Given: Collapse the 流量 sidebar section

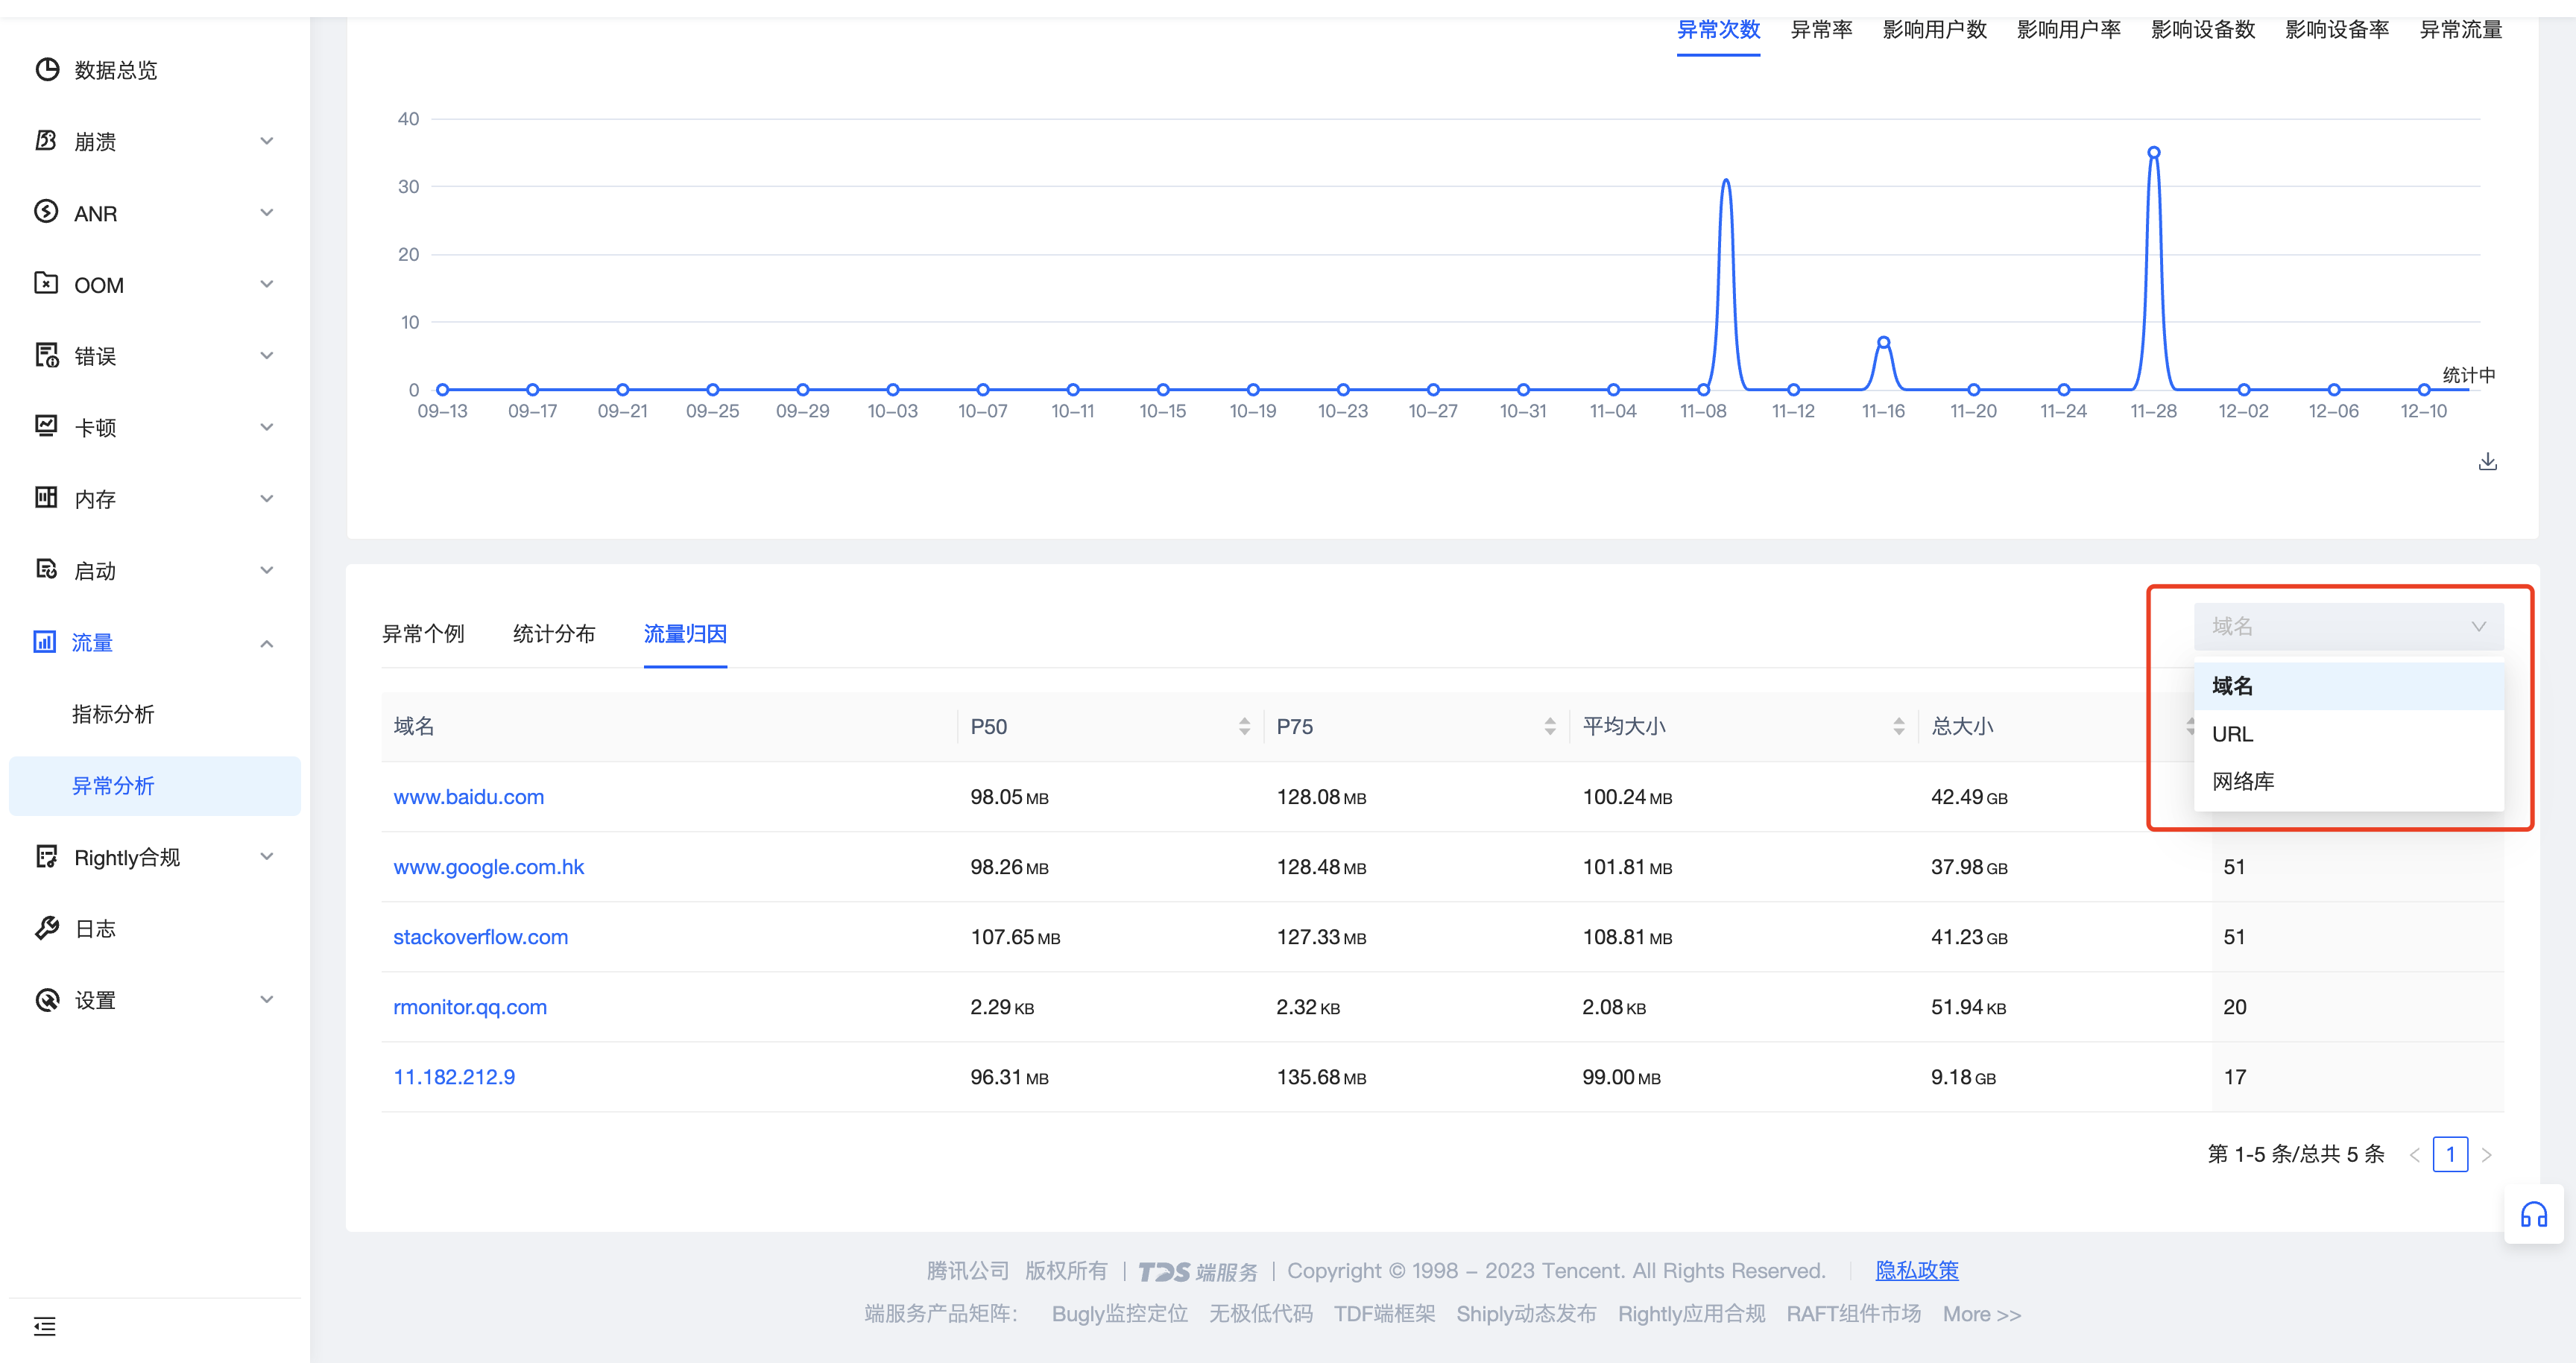Looking at the screenshot, I should pyautogui.click(x=266, y=643).
